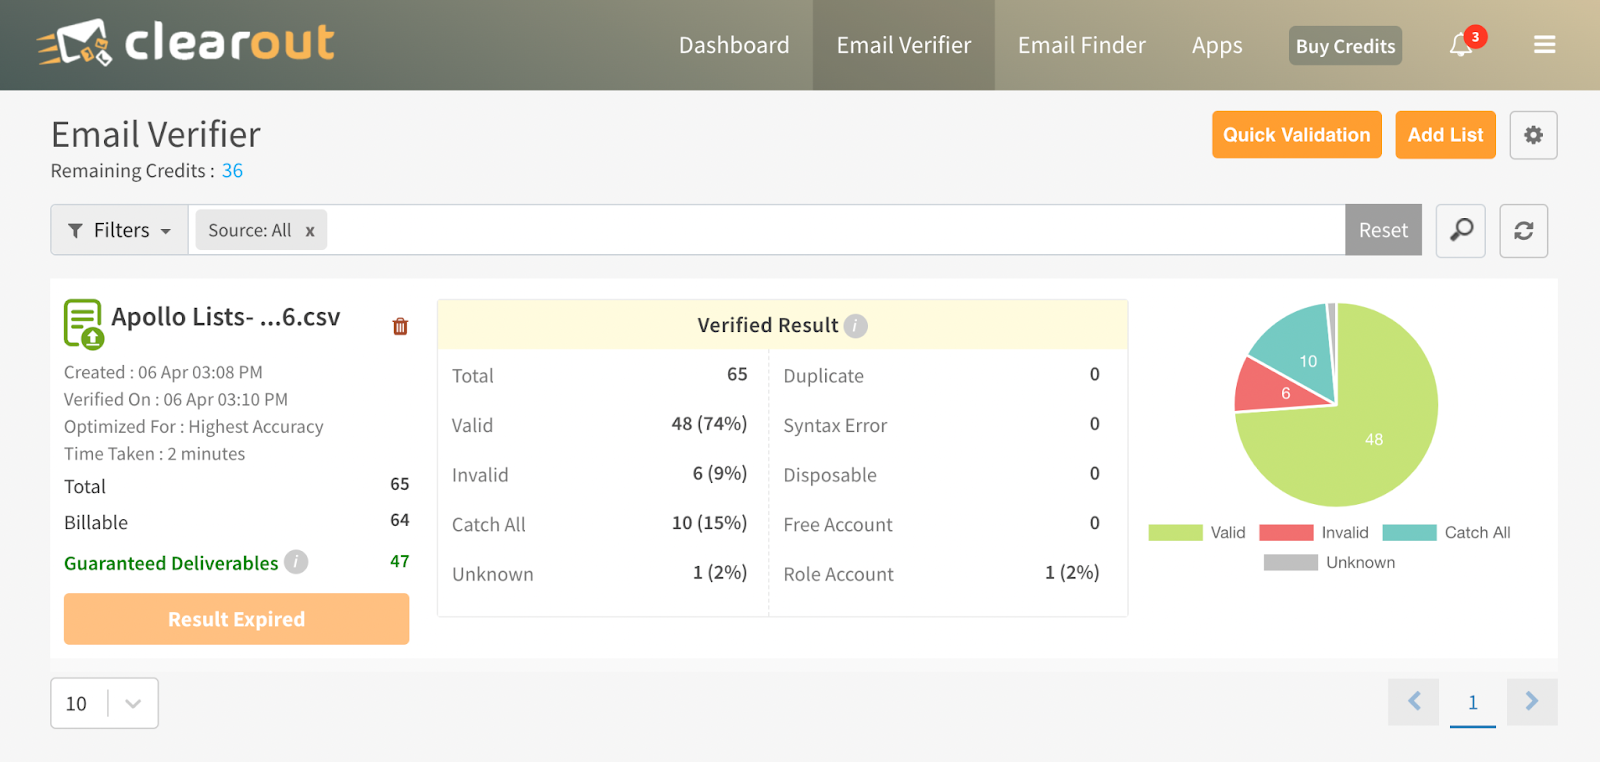Delete Apollo Lists file with trash icon

point(400,326)
